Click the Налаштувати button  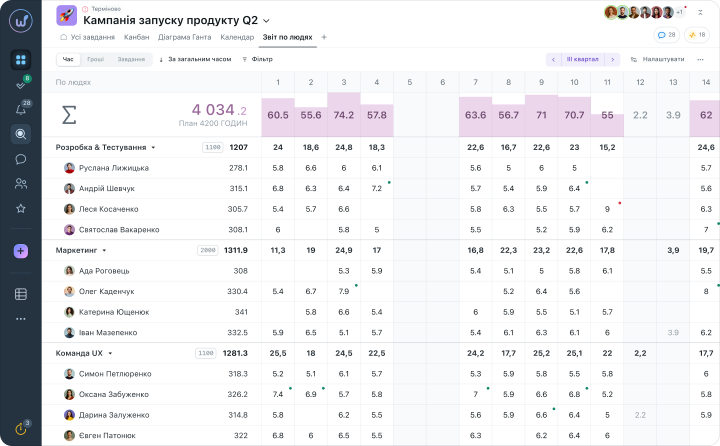tap(658, 59)
